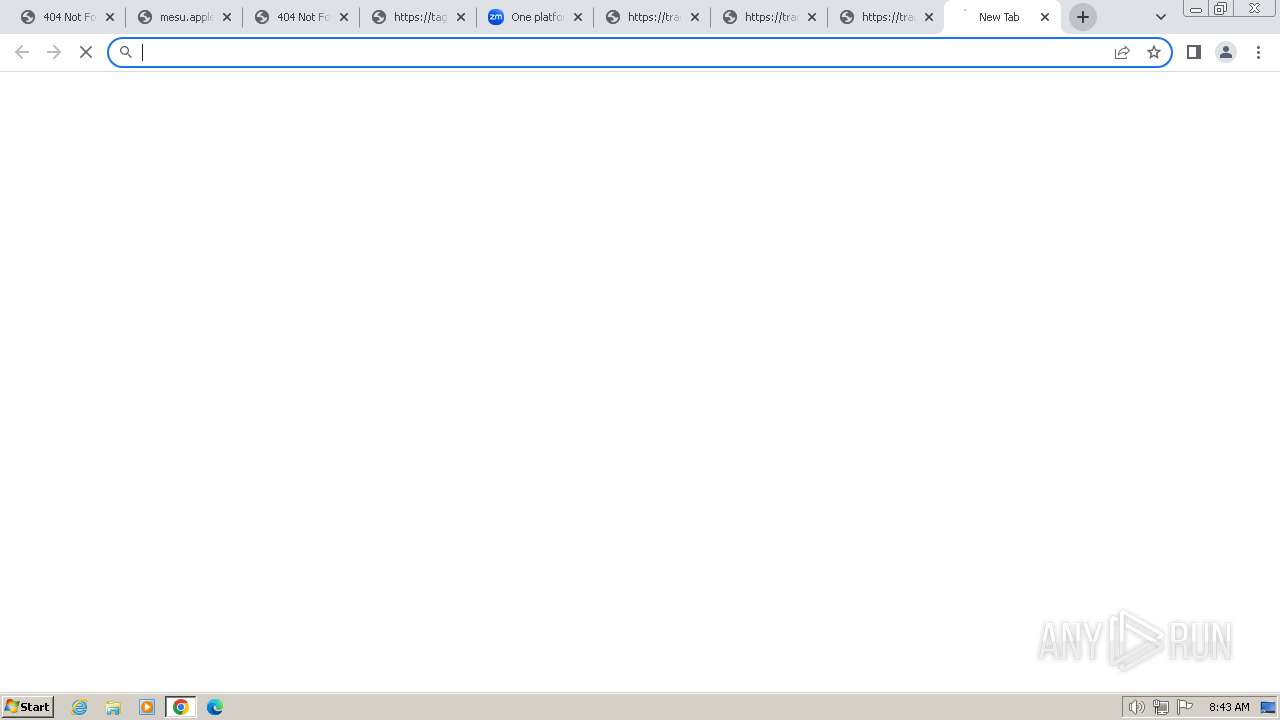
Task: Switch to the second 404 Not Found tab
Action: (x=301, y=17)
